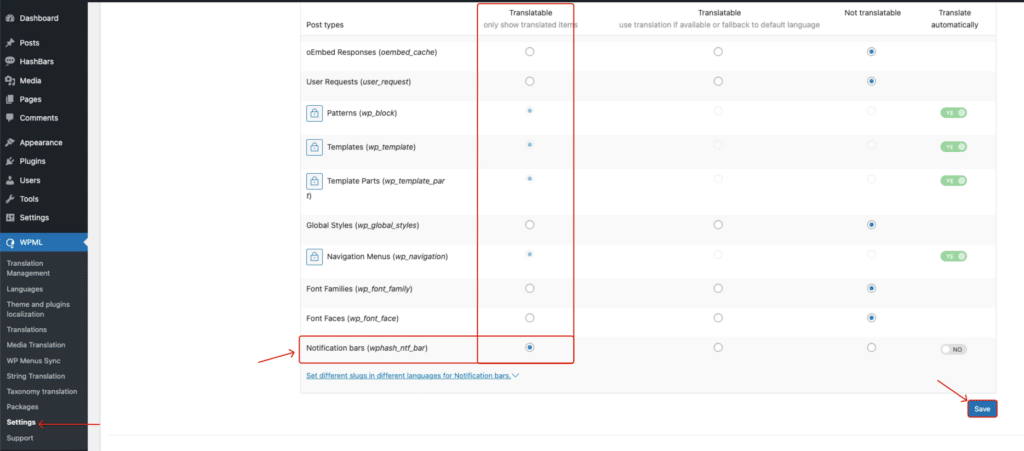Click lock icon beside Template Parts
The height and width of the screenshot is (451, 1024).
[314, 180]
